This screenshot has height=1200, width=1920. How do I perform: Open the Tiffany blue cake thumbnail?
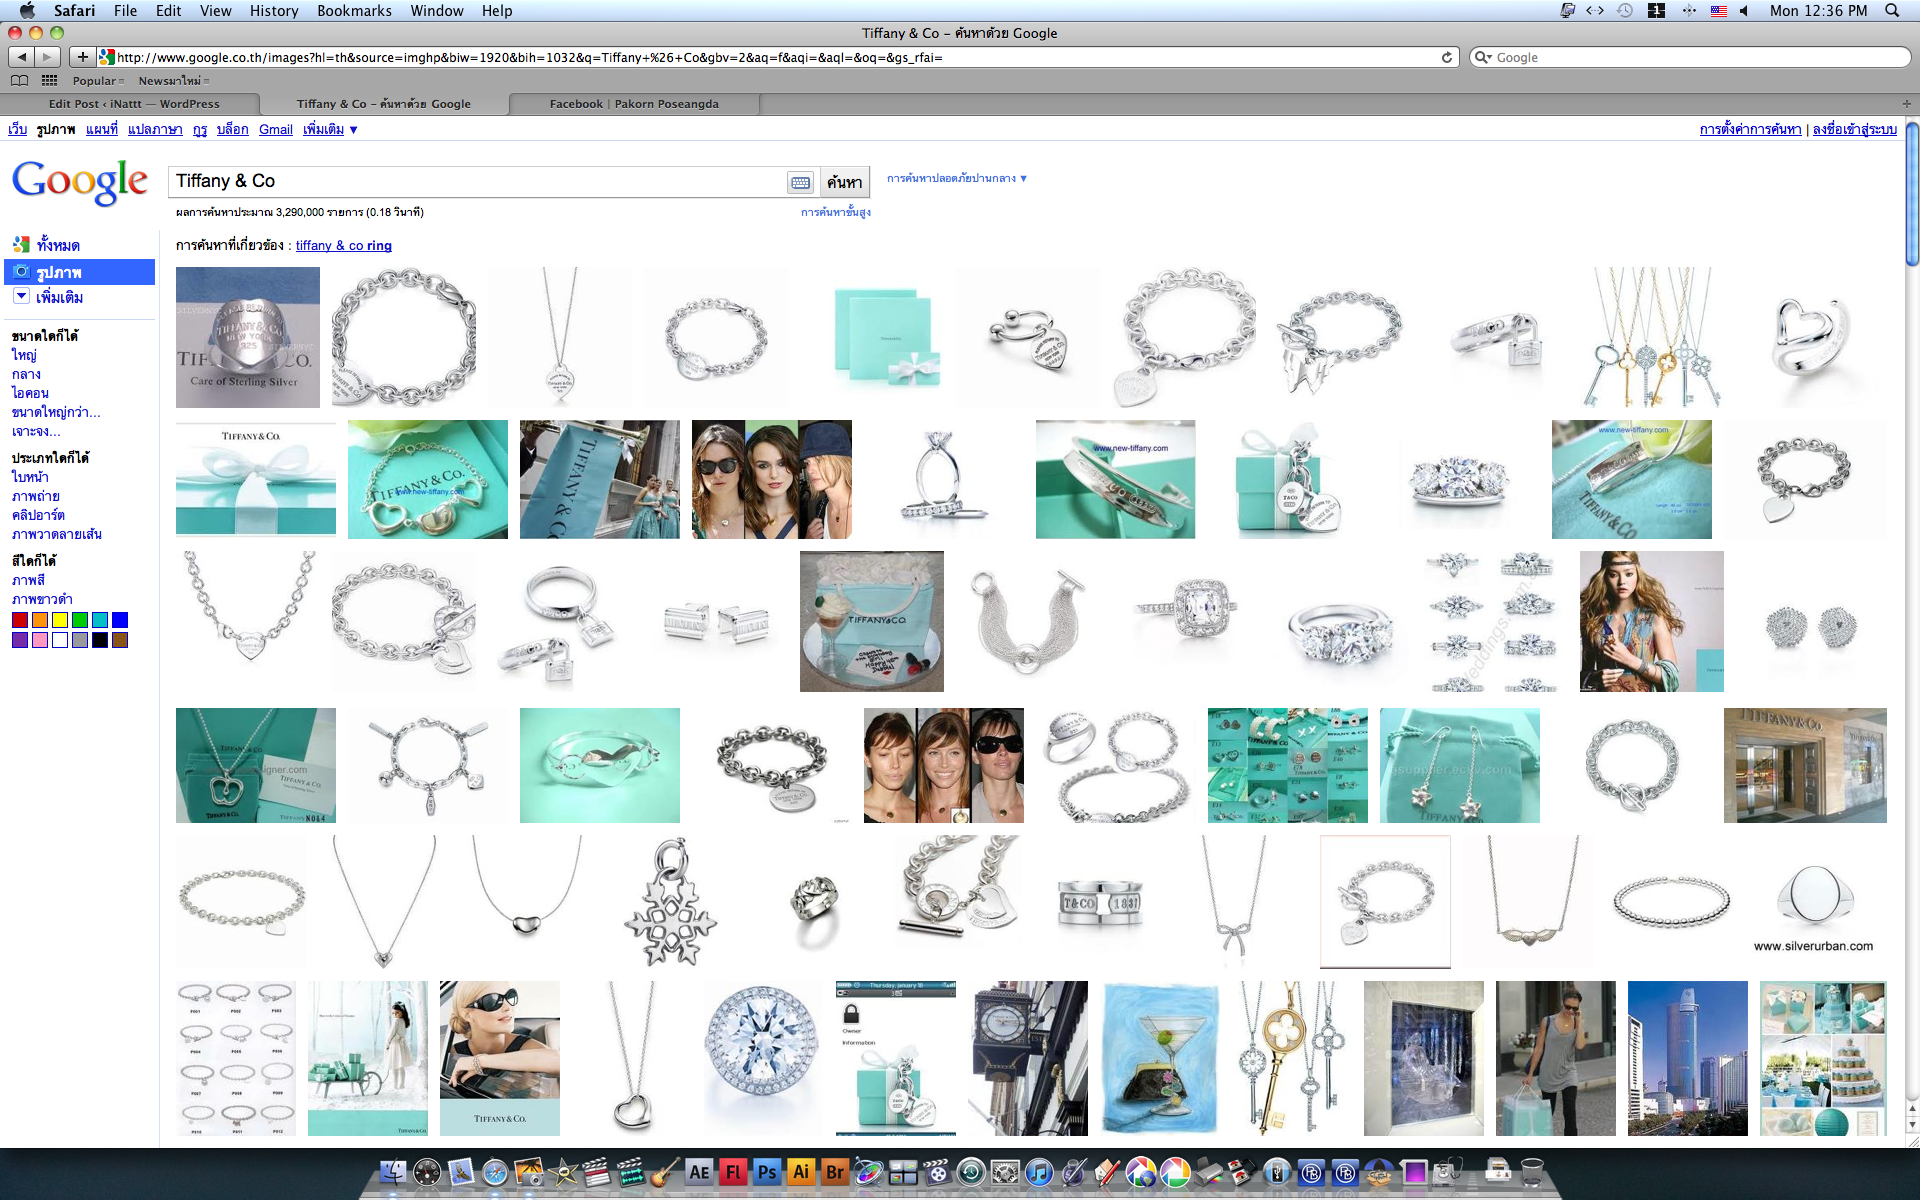point(872,621)
